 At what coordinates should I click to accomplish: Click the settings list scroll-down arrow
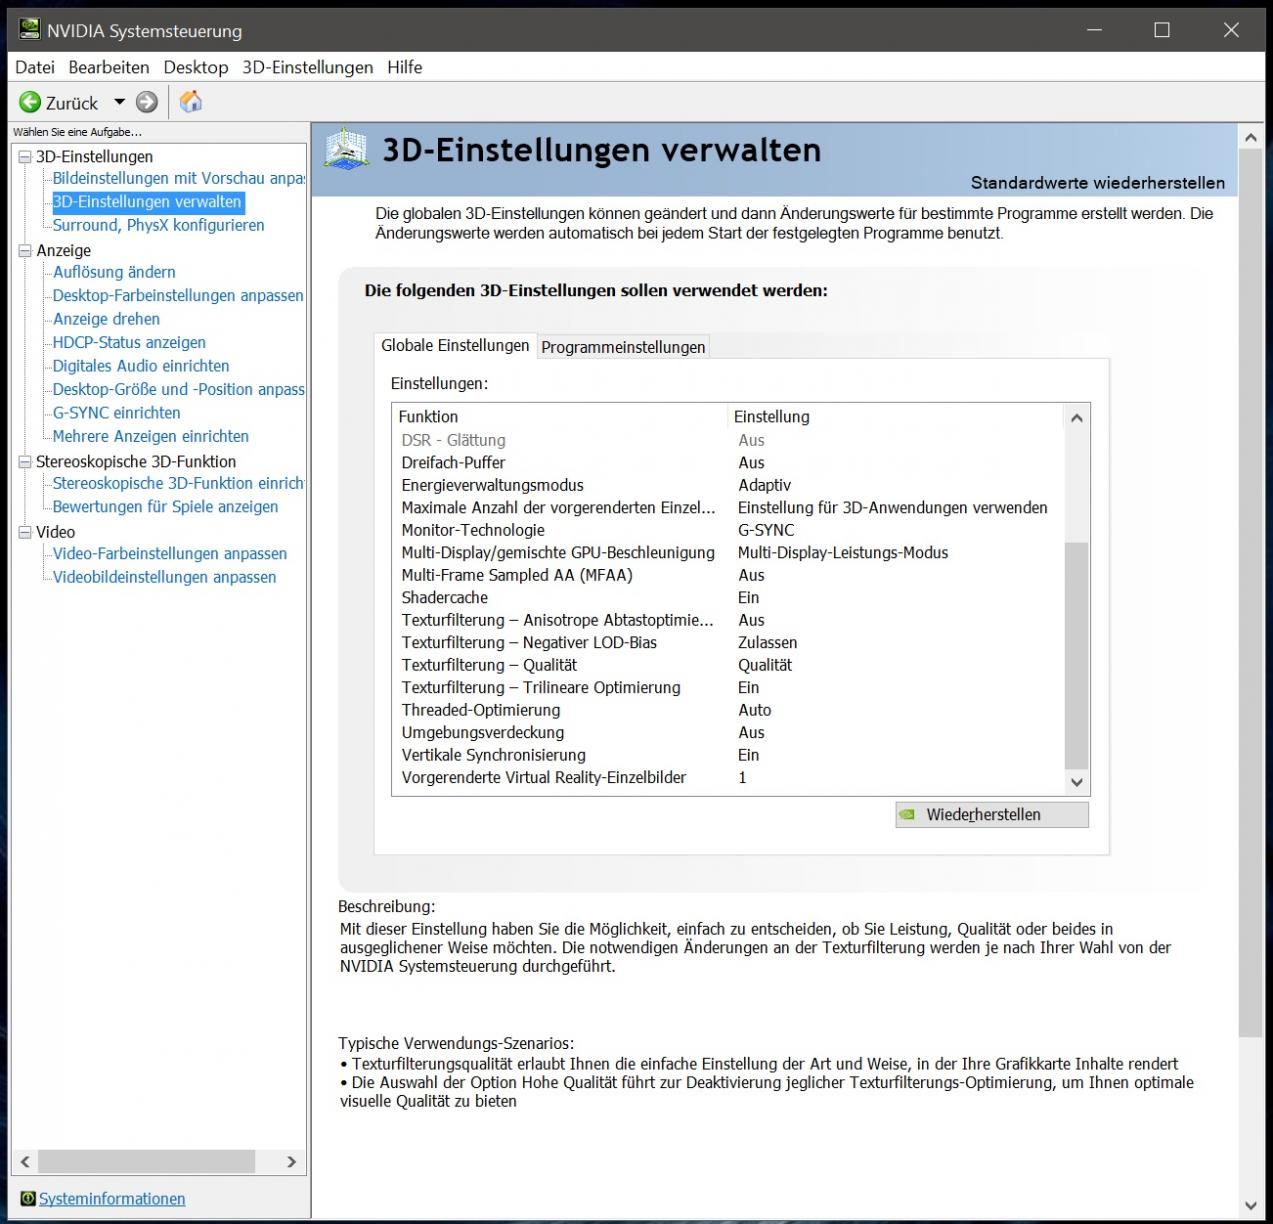[1076, 782]
